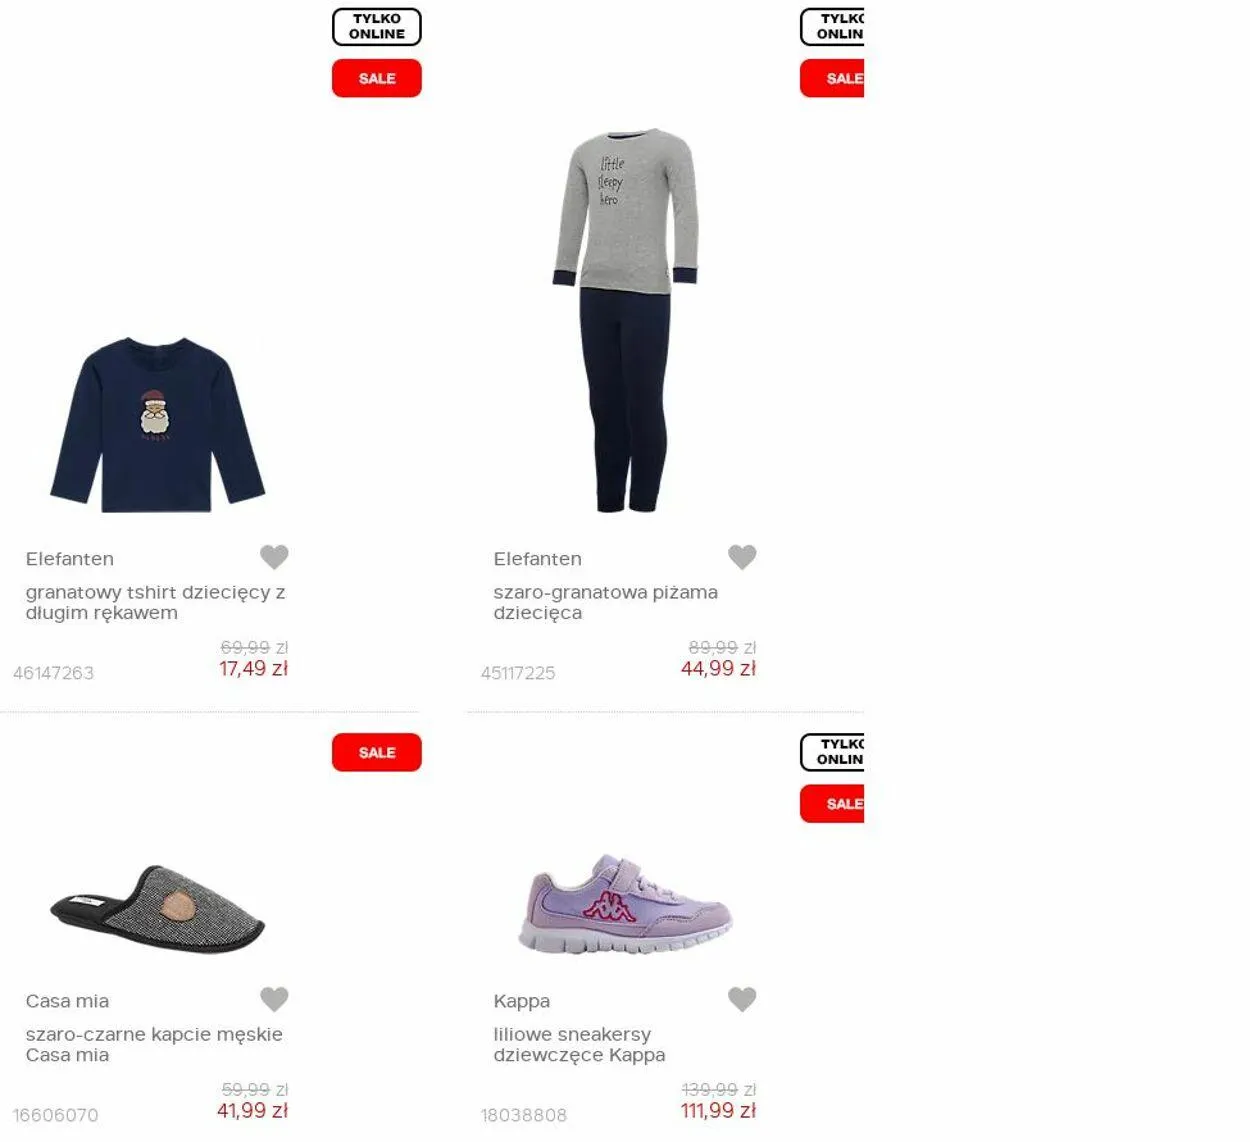1250x1142 pixels.
Task: View the lilac Kappa sneaker photo
Action: (x=626, y=904)
